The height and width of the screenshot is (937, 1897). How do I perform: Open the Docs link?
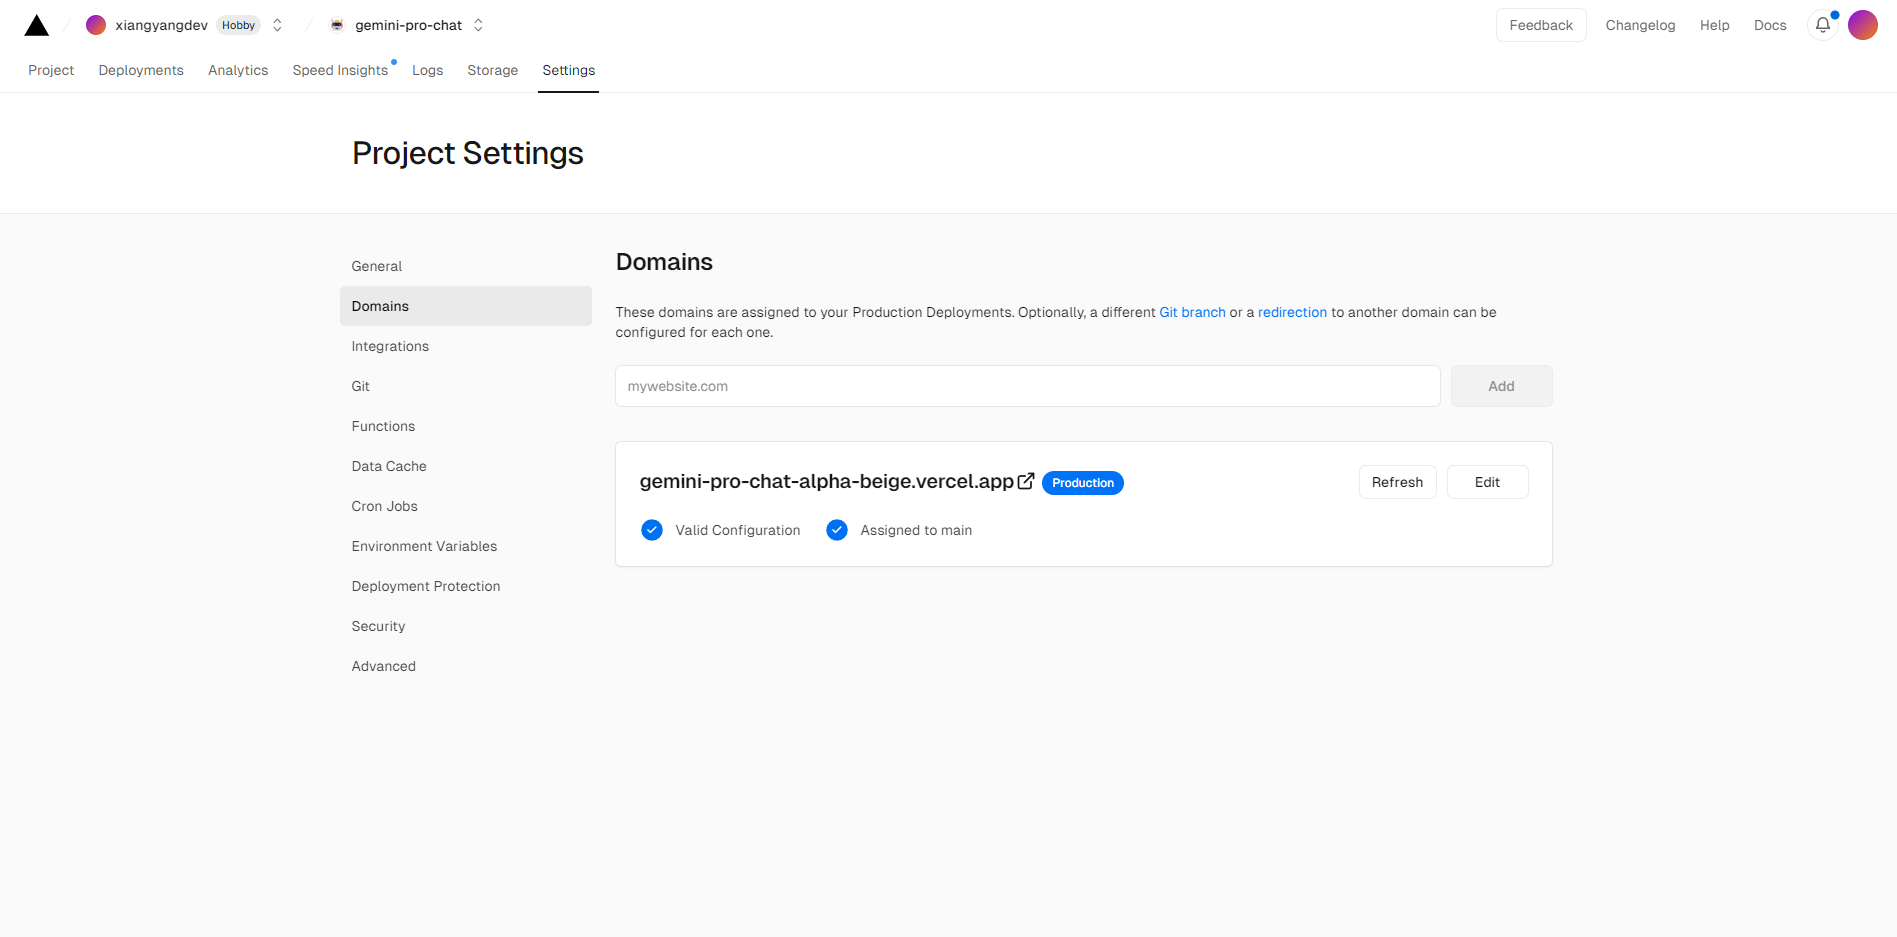1770,25
